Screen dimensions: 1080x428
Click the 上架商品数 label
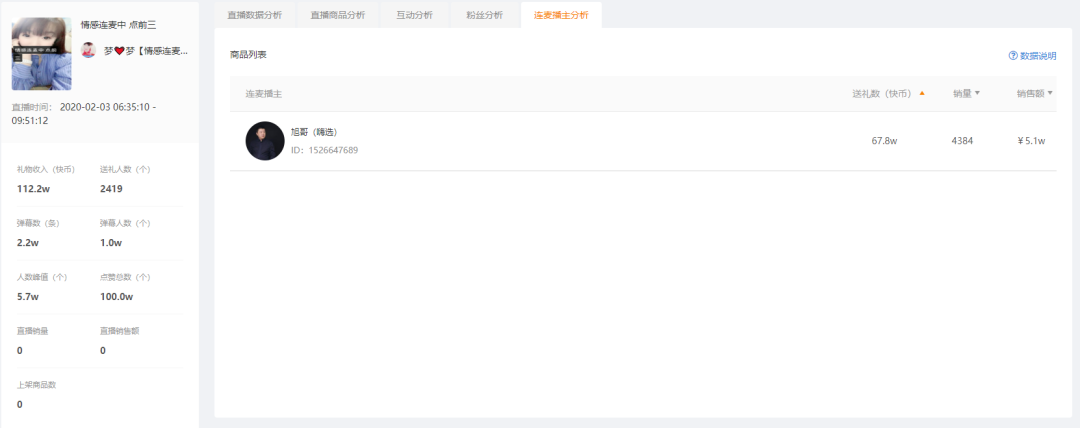[37, 385]
